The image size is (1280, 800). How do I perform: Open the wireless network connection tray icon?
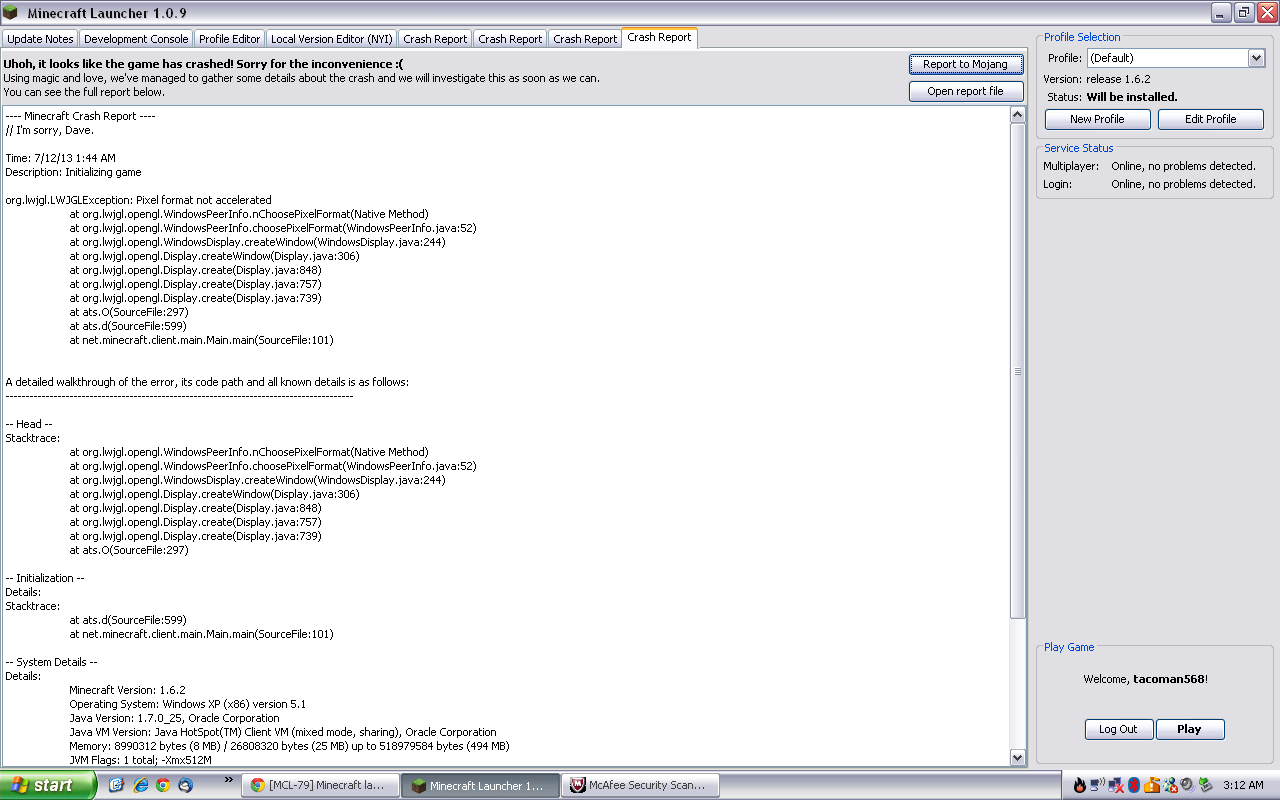[1096, 785]
